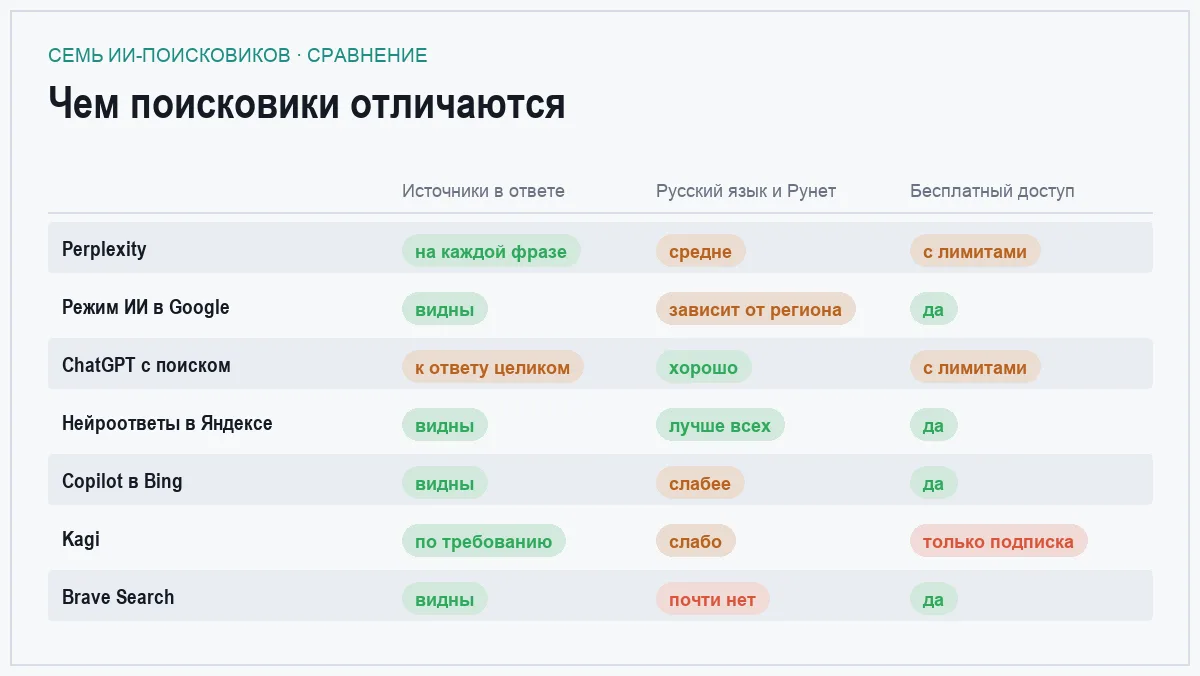Click 'видны' badge in Copilot row
Image resolution: width=1200 pixels, height=676 pixels.
coord(445,483)
